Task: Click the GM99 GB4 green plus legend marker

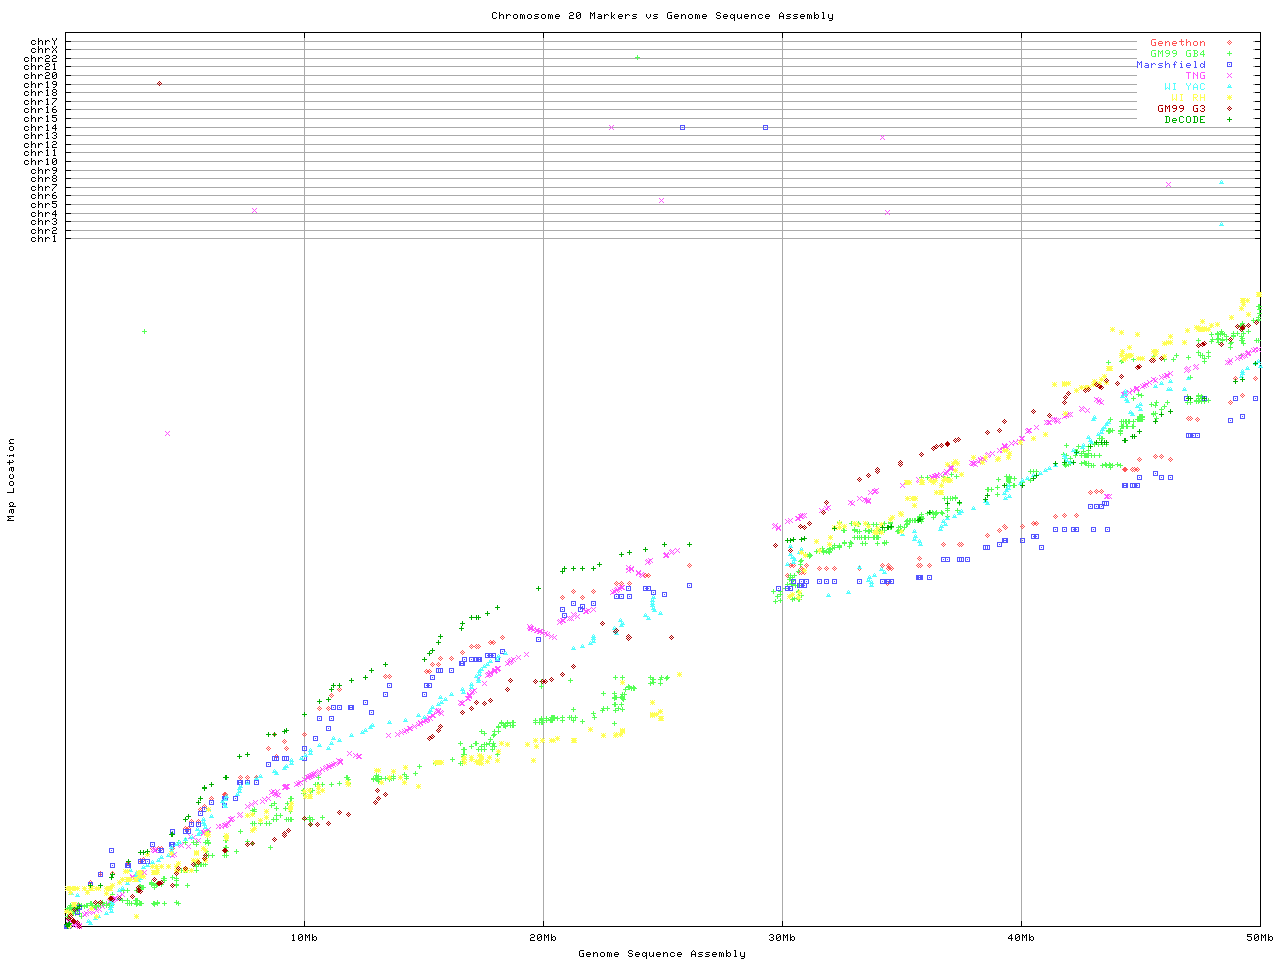Action: click(x=1229, y=54)
